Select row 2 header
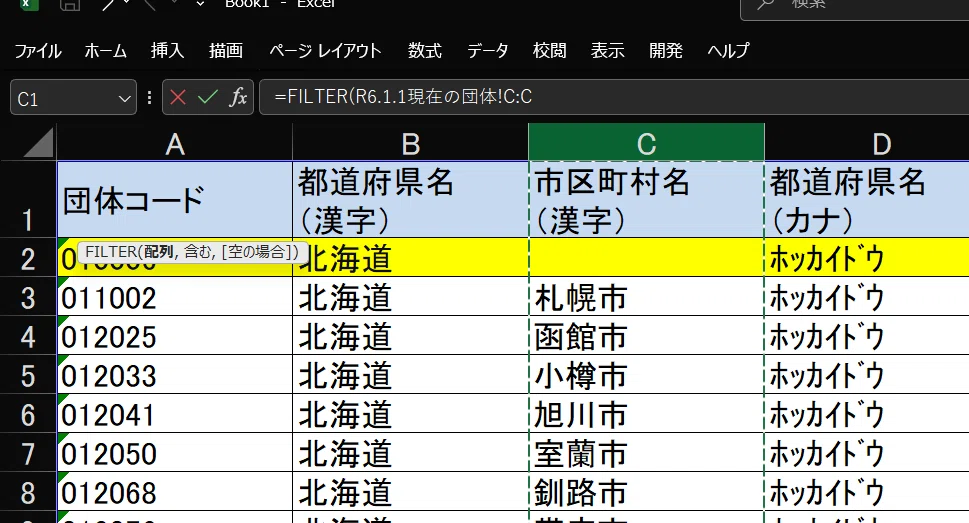The image size is (969, 523). tap(28, 257)
